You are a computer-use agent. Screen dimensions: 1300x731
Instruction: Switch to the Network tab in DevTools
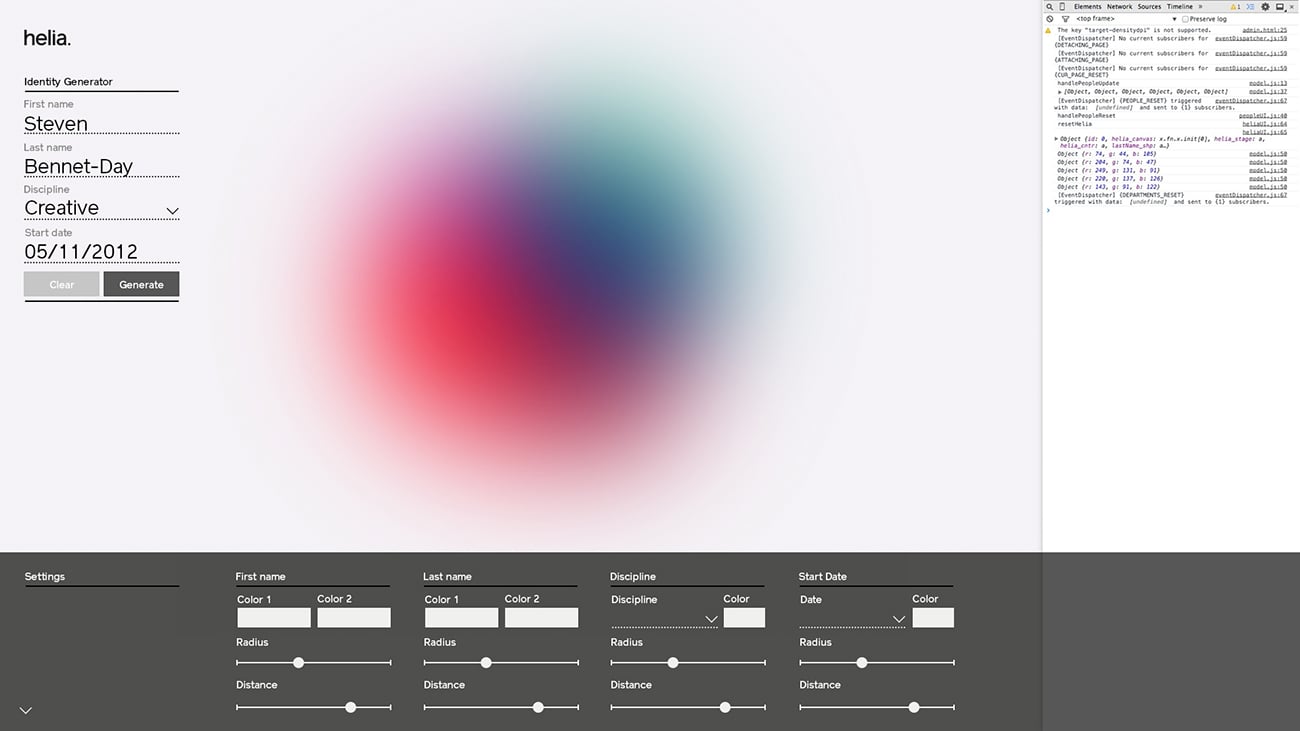point(1119,7)
